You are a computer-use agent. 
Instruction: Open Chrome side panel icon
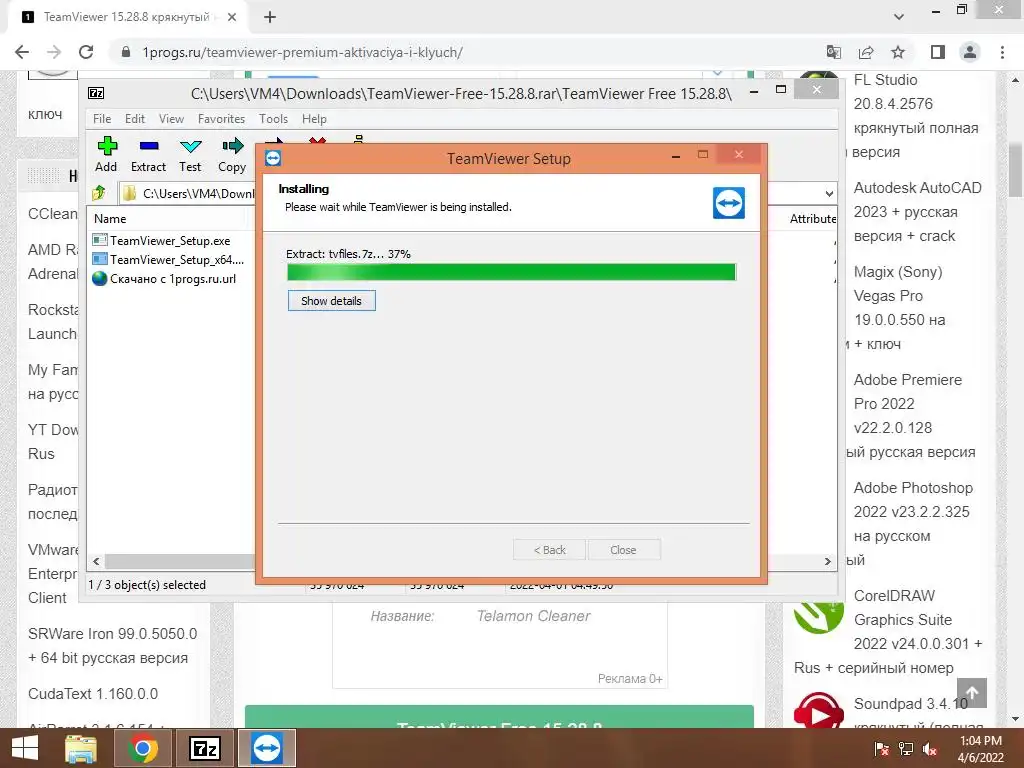coord(938,52)
